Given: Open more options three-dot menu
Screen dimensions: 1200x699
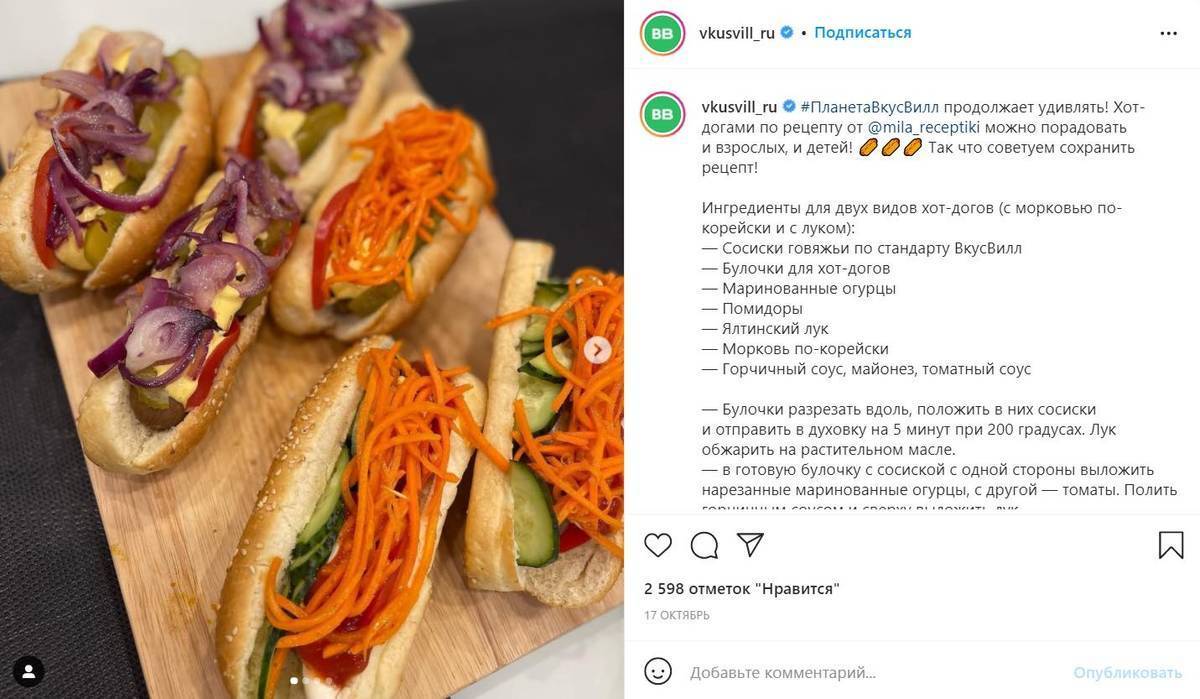Looking at the screenshot, I should 1168,33.
